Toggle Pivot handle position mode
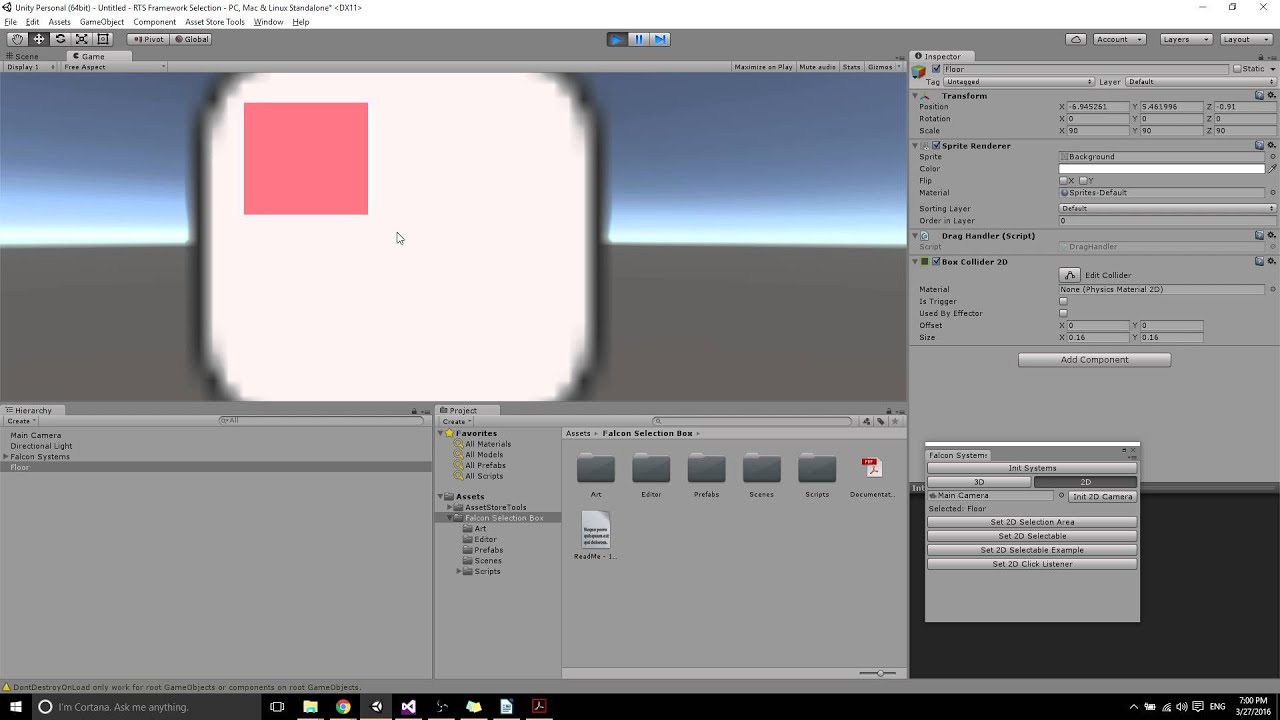Image resolution: width=1280 pixels, height=720 pixels. coord(148,39)
